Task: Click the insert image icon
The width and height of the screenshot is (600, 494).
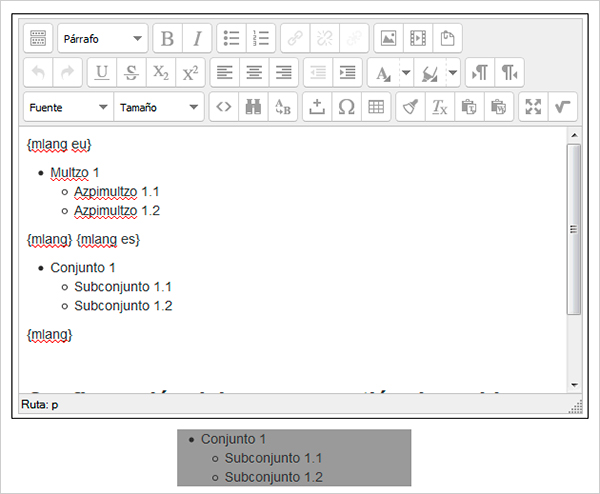Action: (x=388, y=39)
